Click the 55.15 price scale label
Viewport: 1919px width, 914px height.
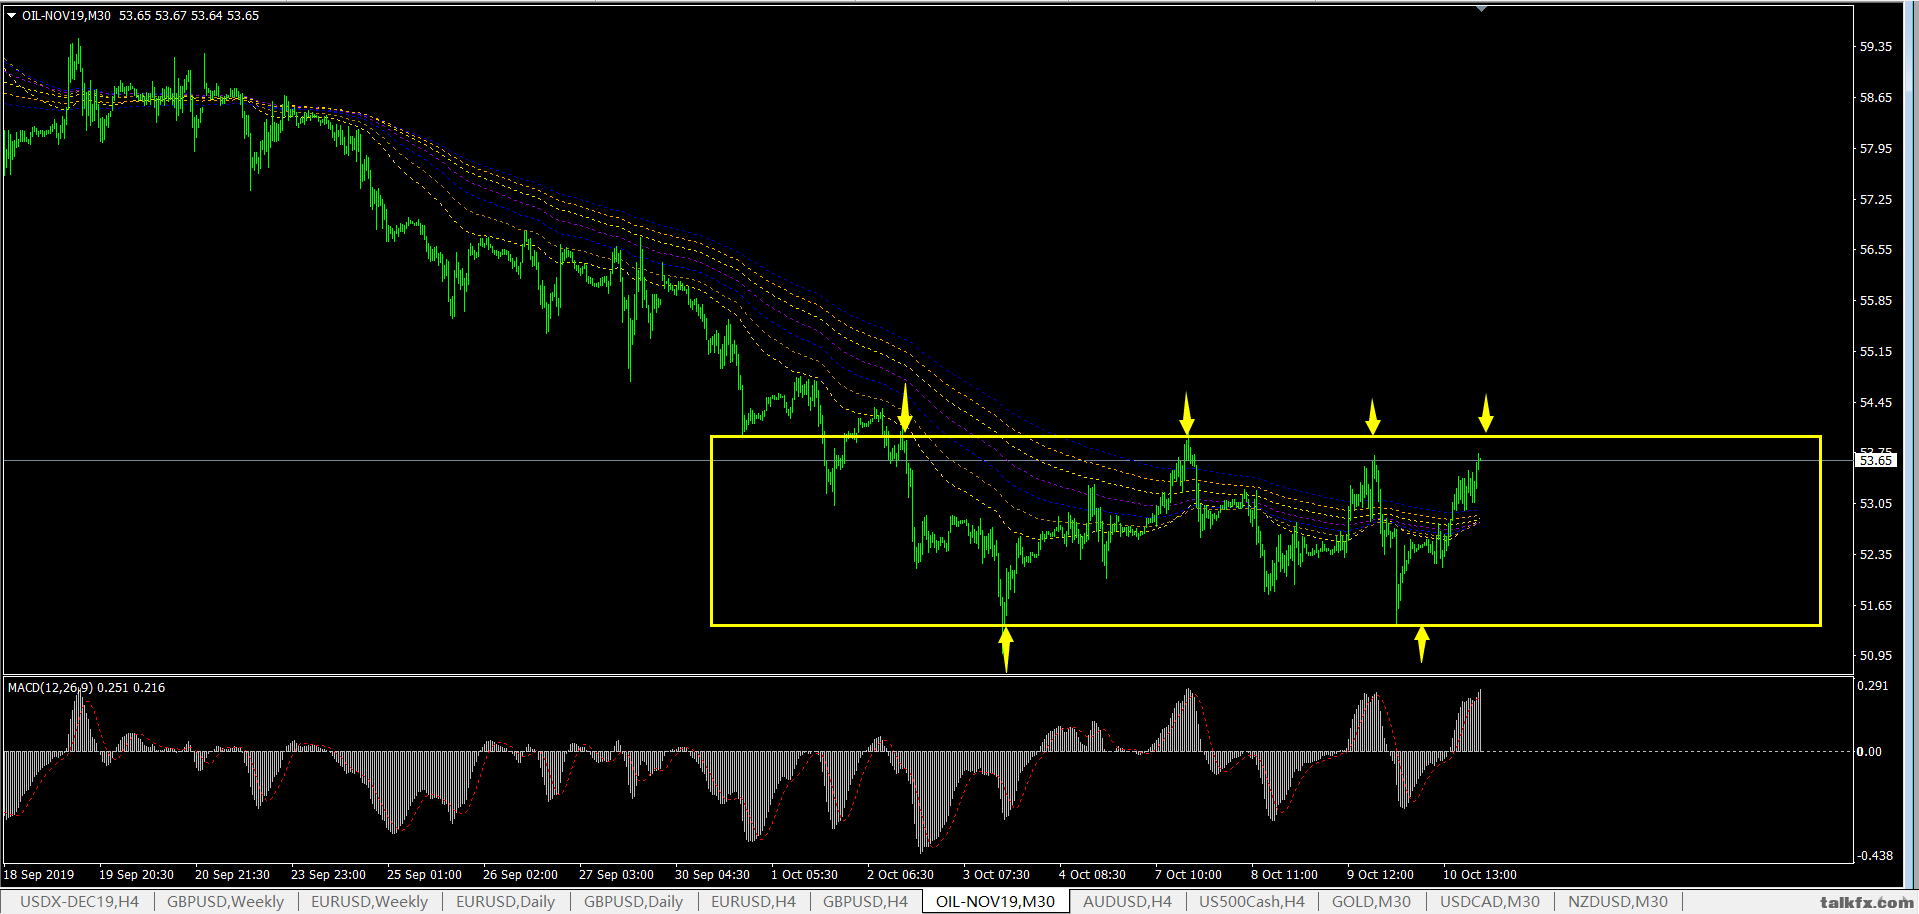(1876, 352)
